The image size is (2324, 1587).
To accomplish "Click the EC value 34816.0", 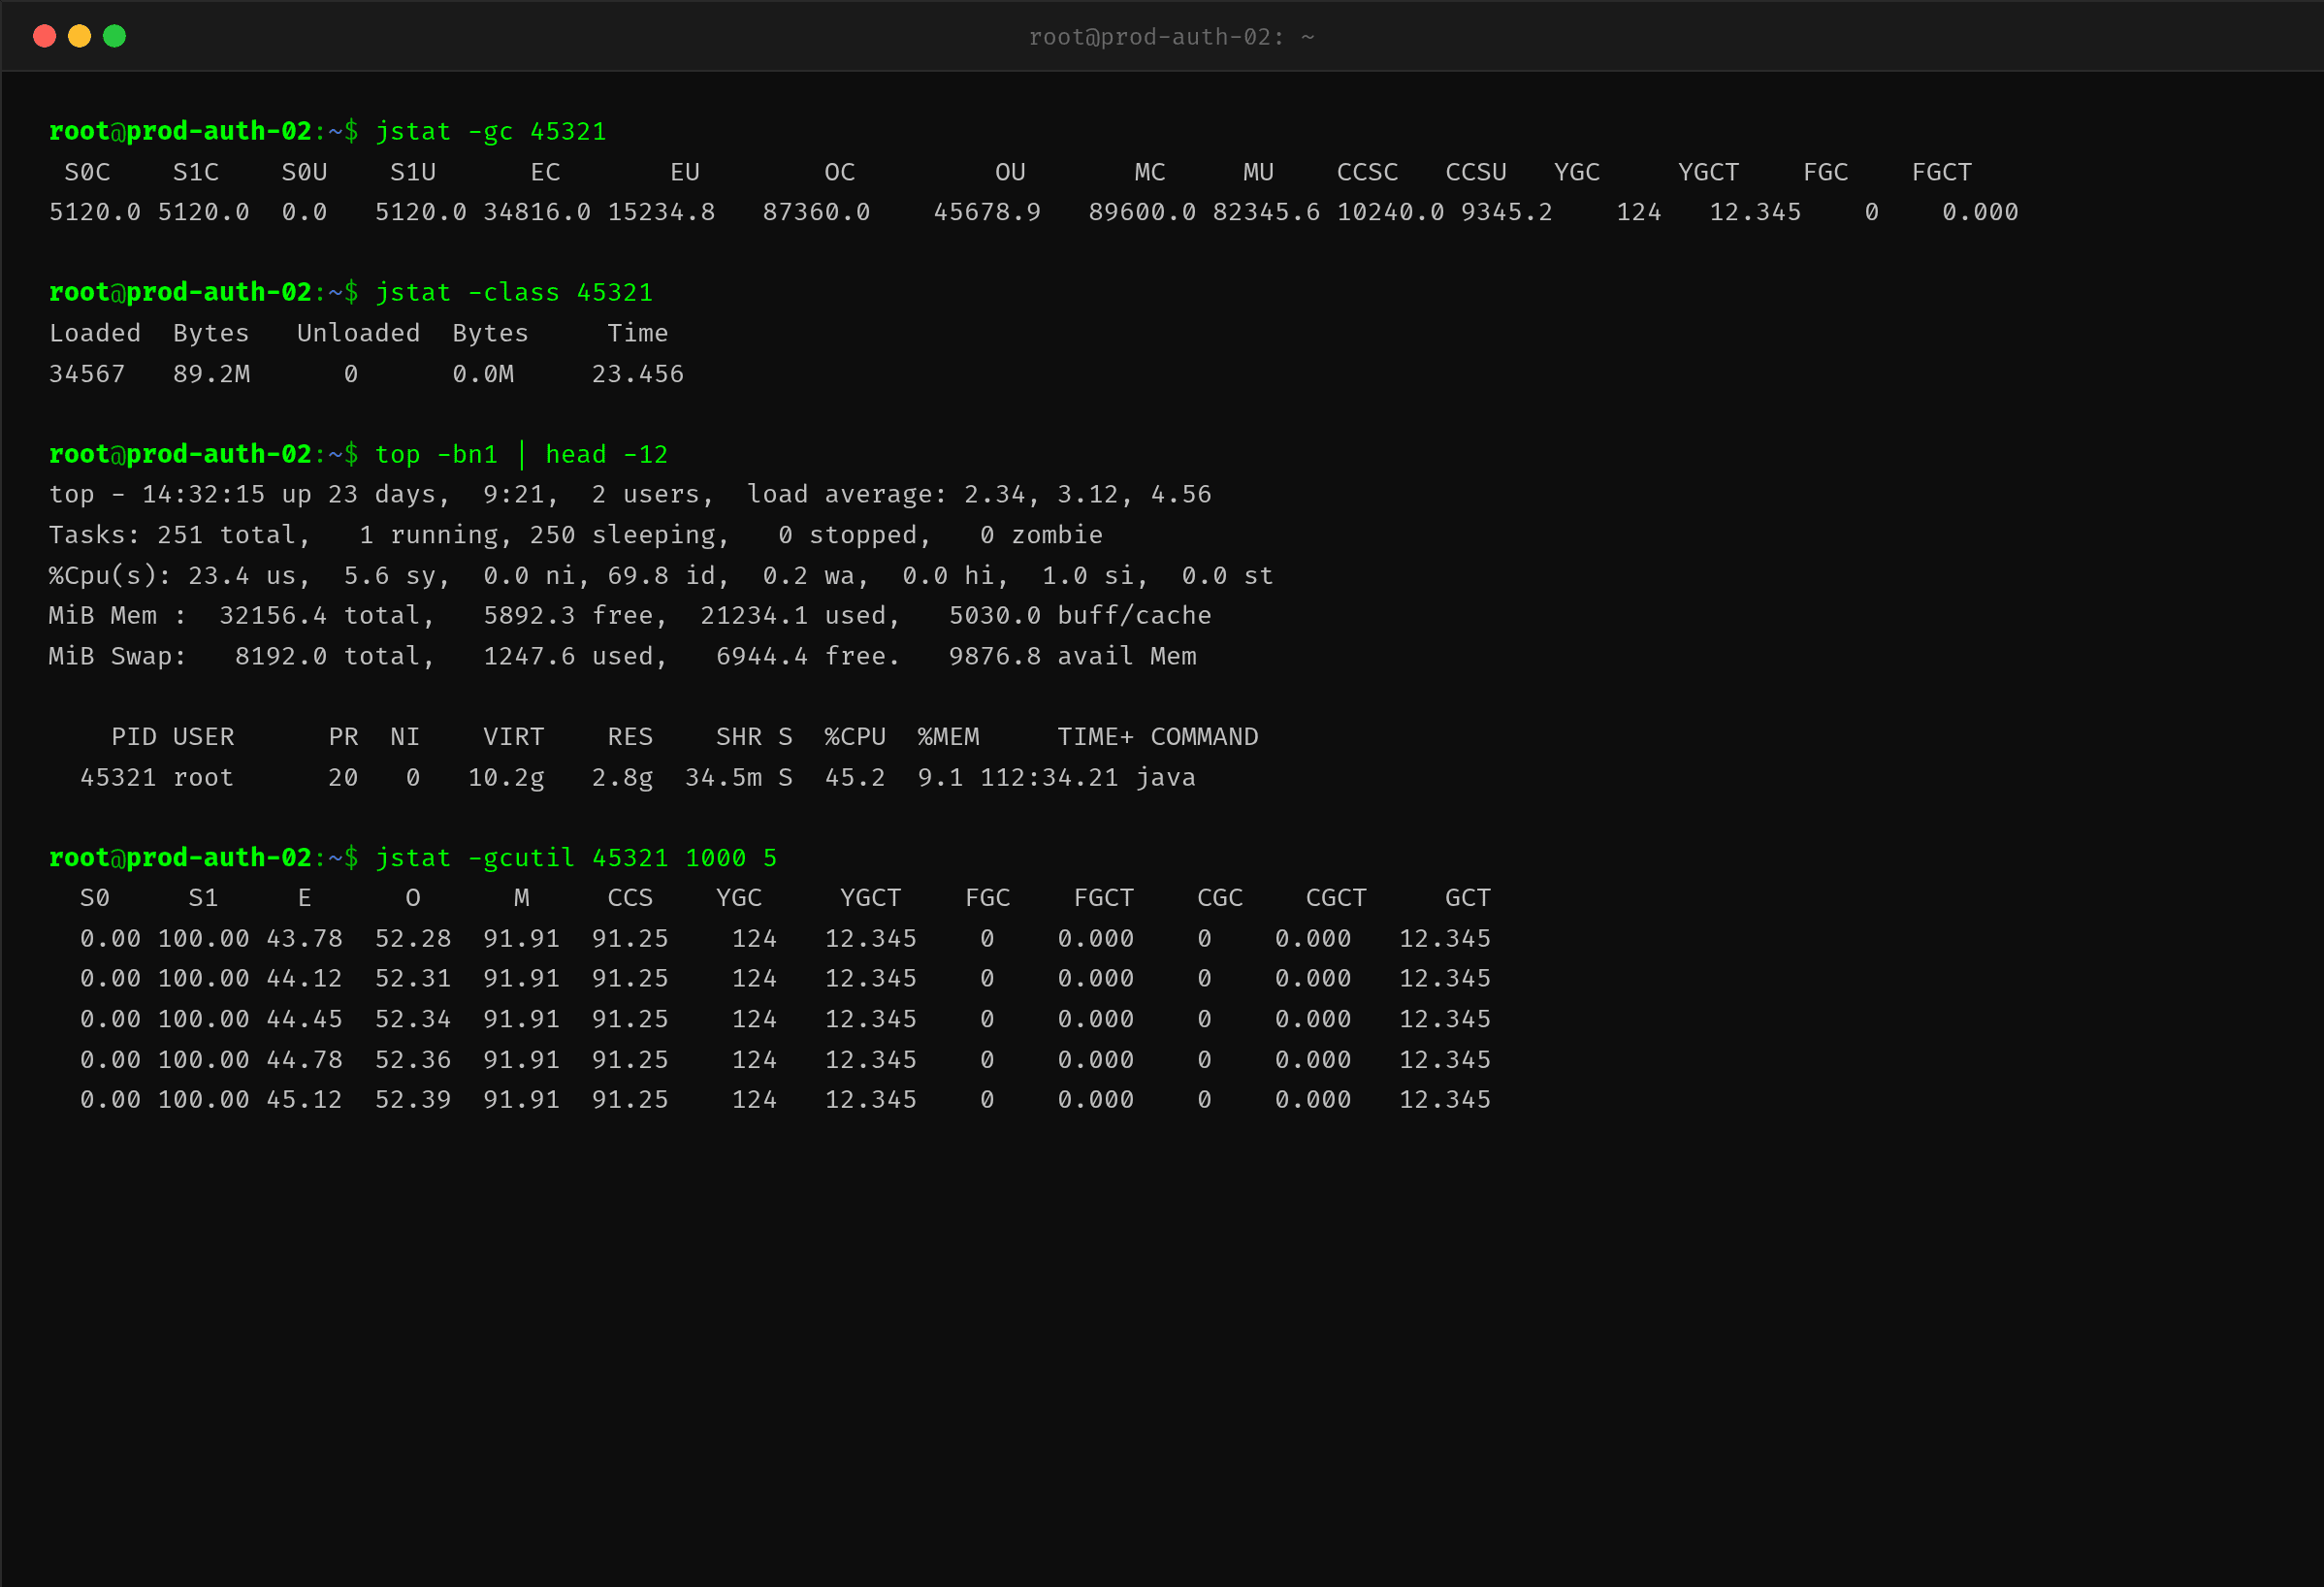I will pos(537,212).
